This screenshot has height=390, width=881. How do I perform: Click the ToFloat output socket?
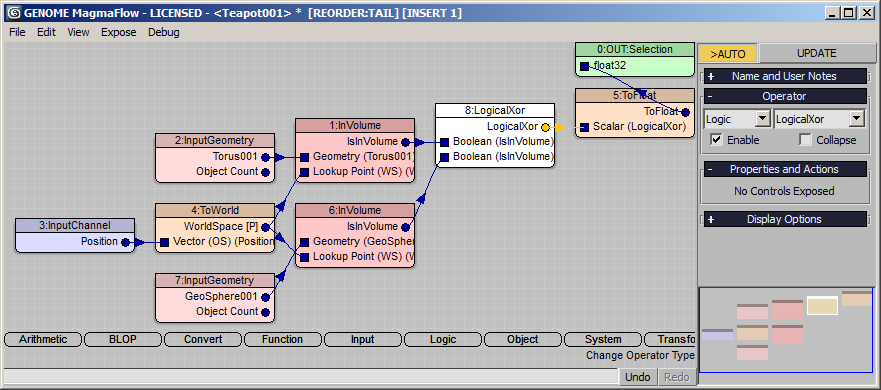click(x=685, y=112)
